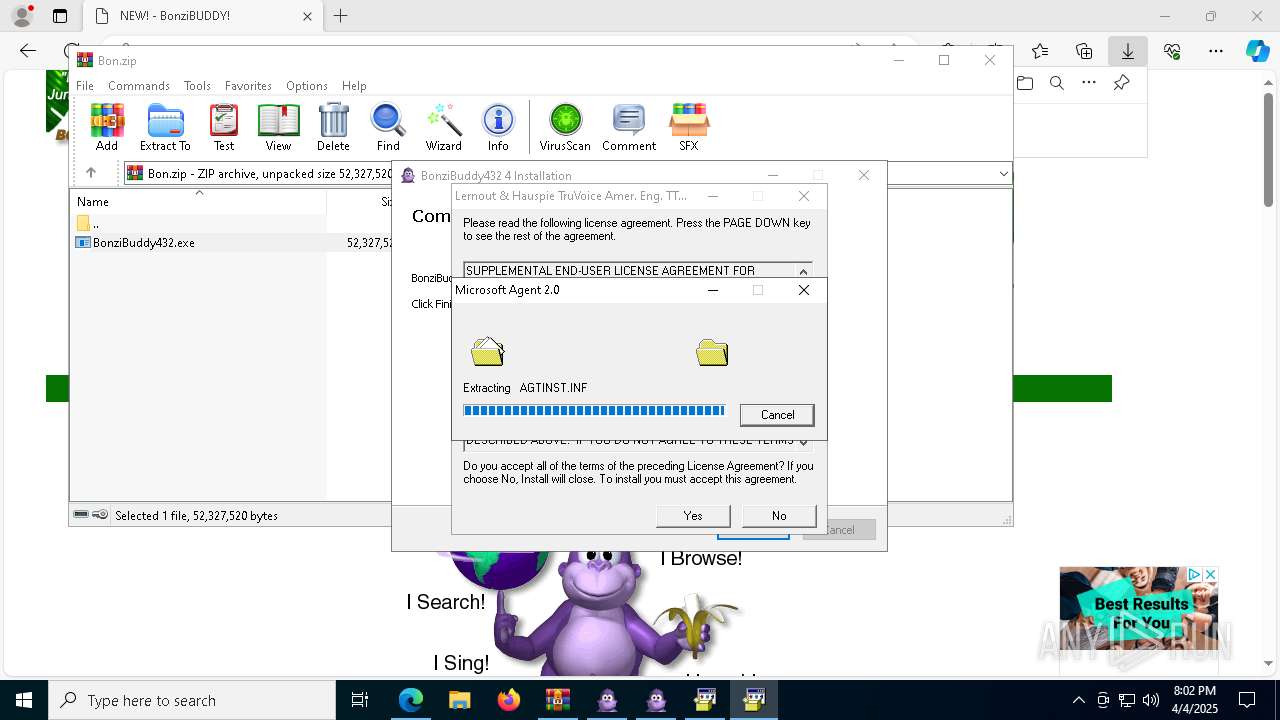
Task: Show hidden system tray icons
Action: (1078, 700)
